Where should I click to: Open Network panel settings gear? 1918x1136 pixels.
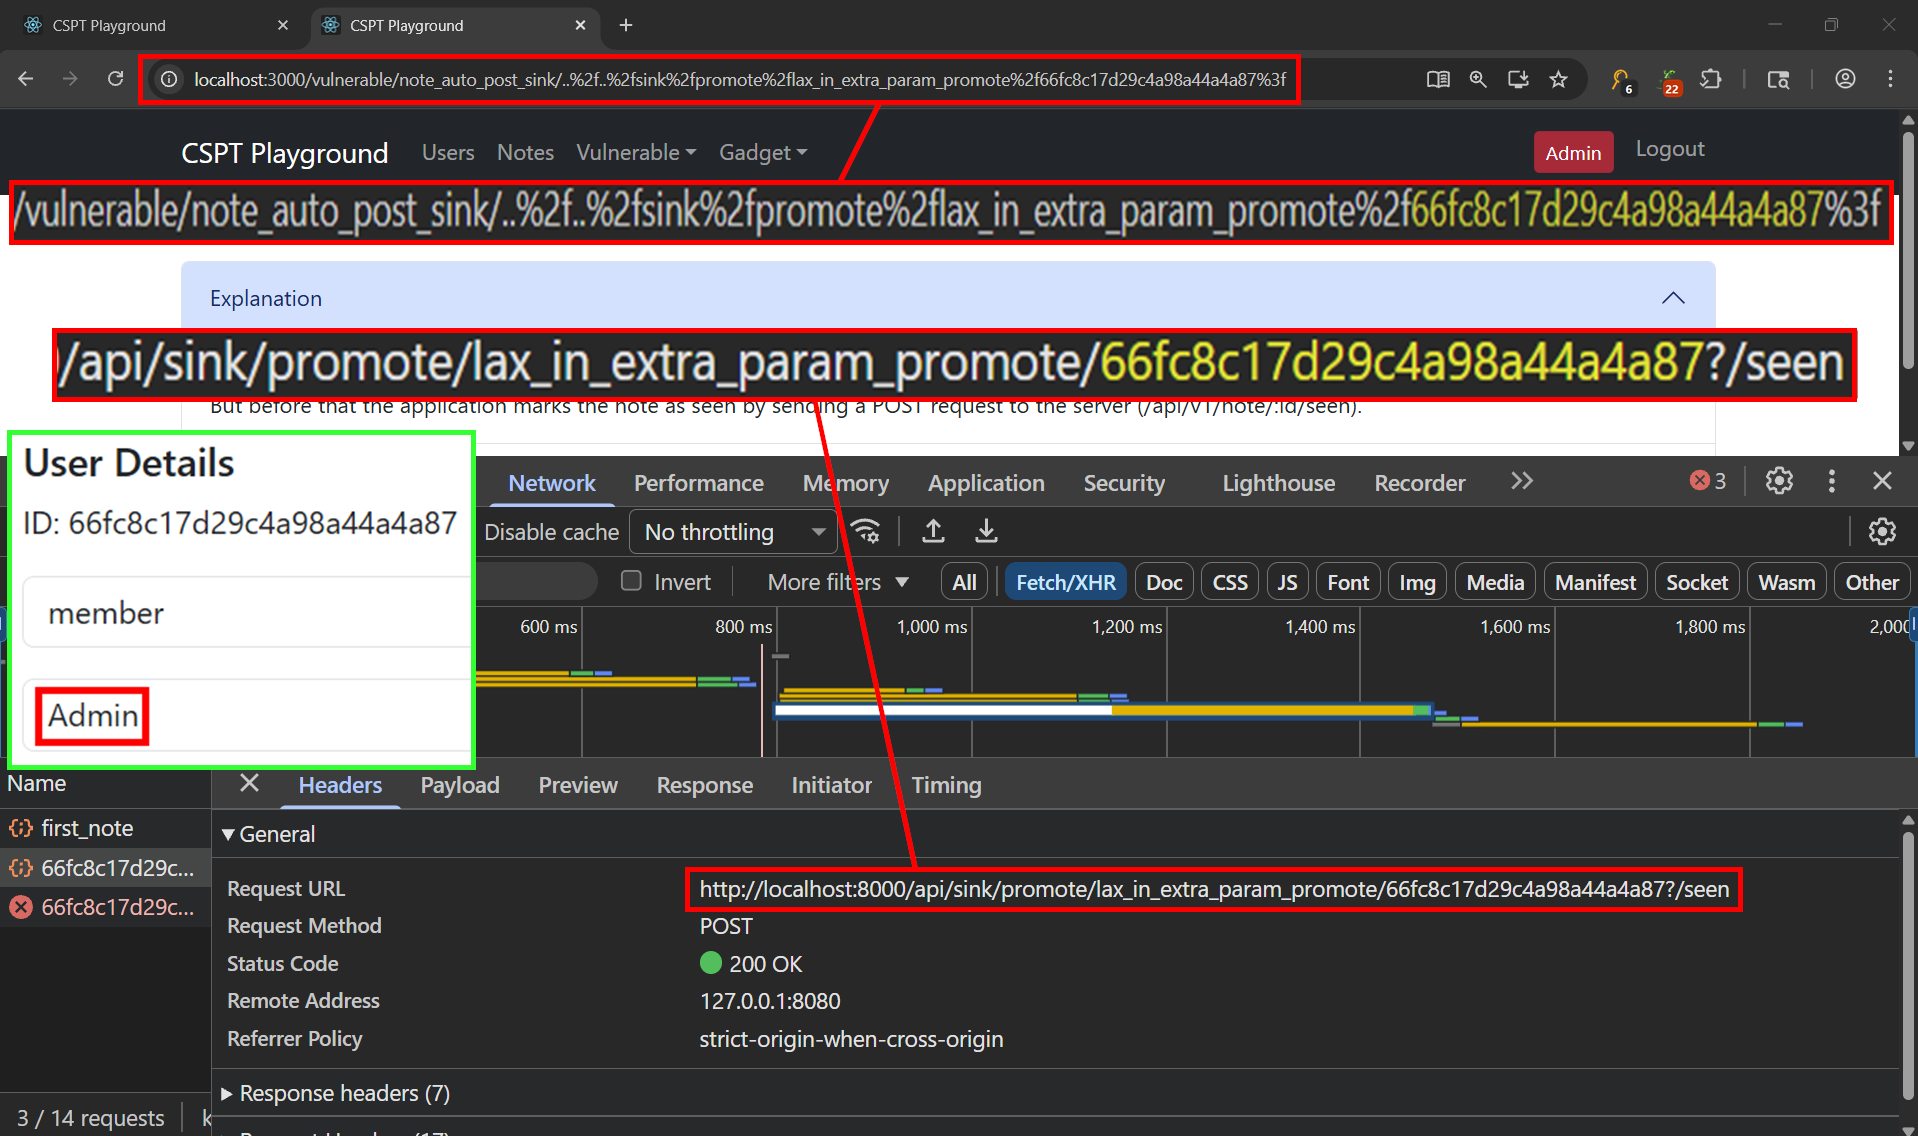(1882, 531)
